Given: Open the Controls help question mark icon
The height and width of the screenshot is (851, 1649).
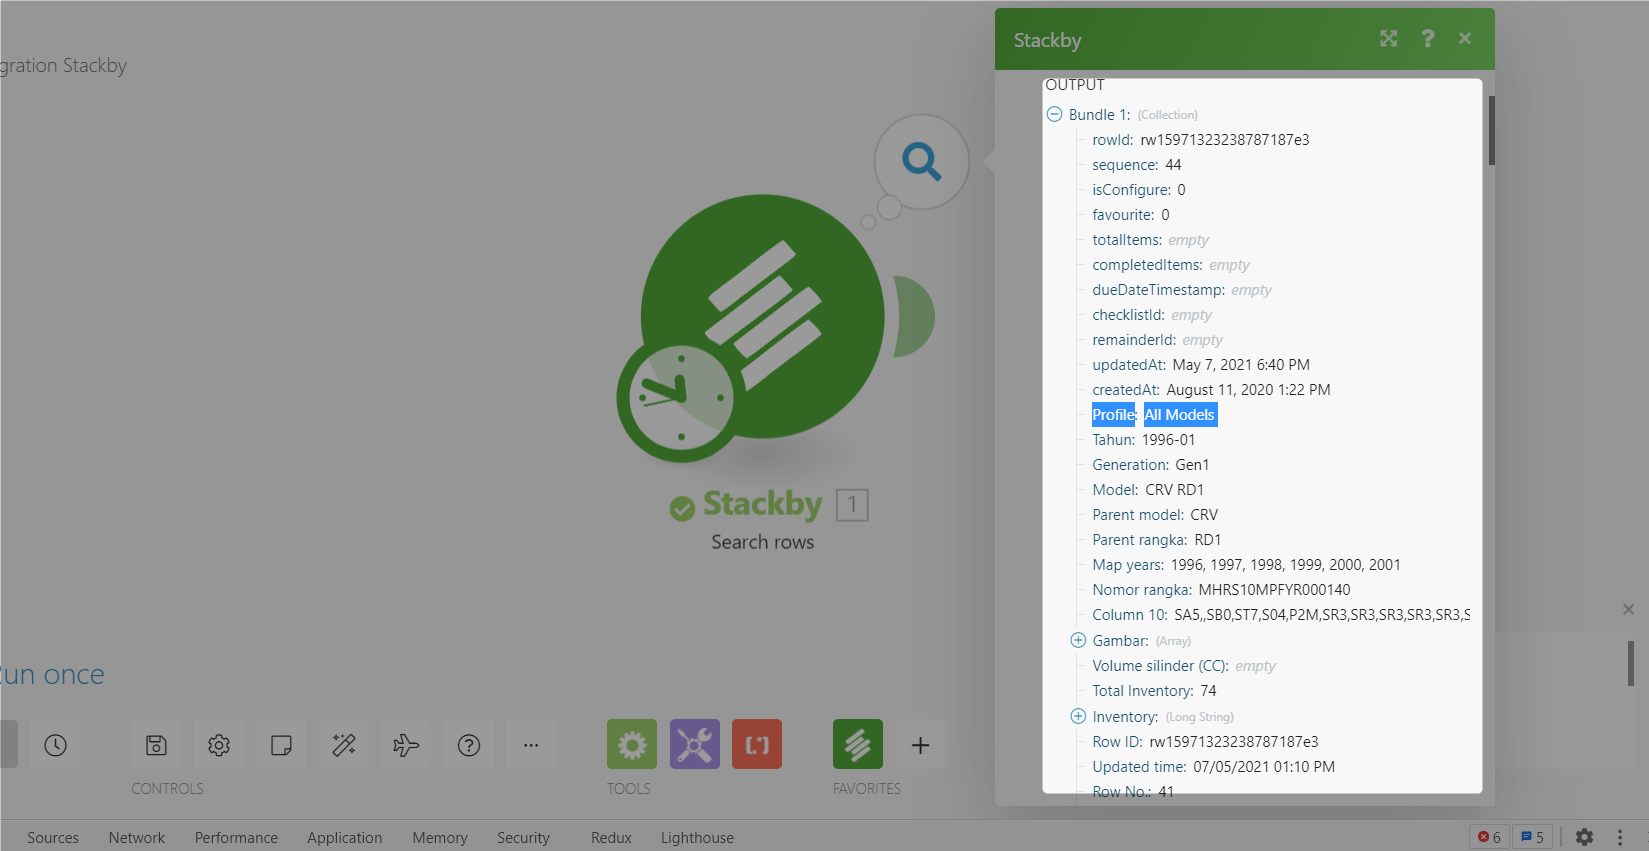Looking at the screenshot, I should click(x=469, y=745).
